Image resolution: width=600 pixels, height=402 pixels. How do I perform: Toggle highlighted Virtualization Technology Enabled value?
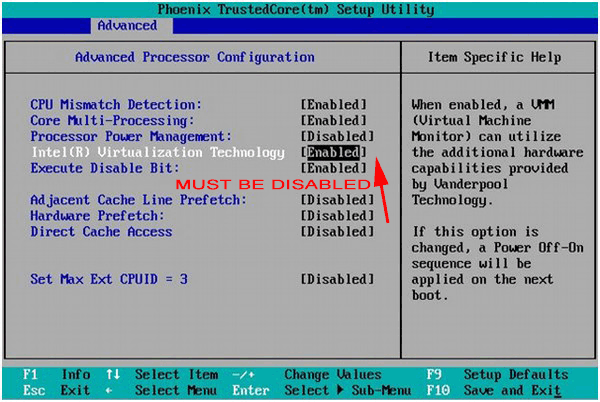pos(334,152)
